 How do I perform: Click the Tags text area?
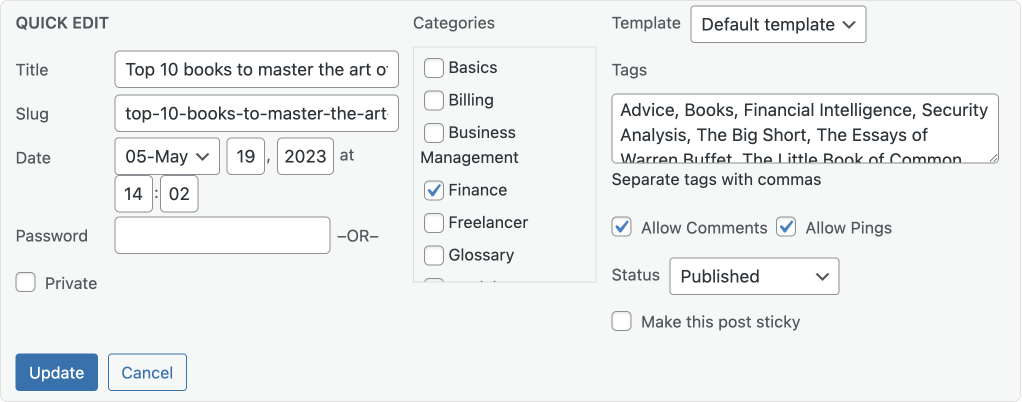pyautogui.click(x=805, y=128)
